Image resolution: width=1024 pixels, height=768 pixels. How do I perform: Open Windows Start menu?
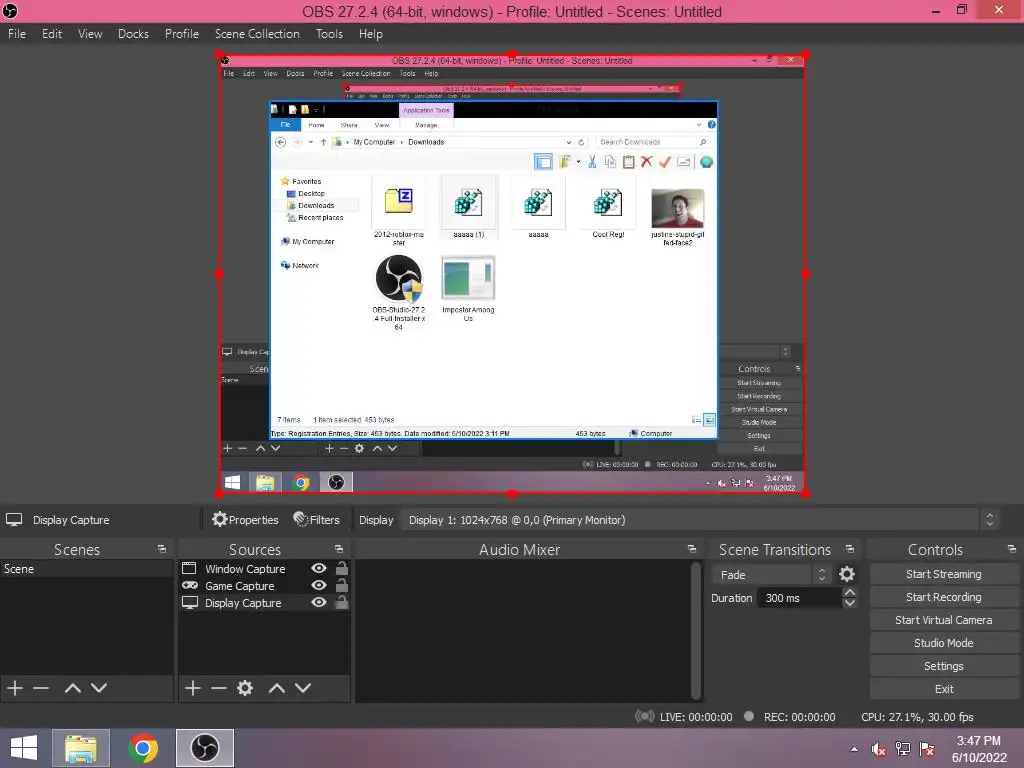point(24,748)
